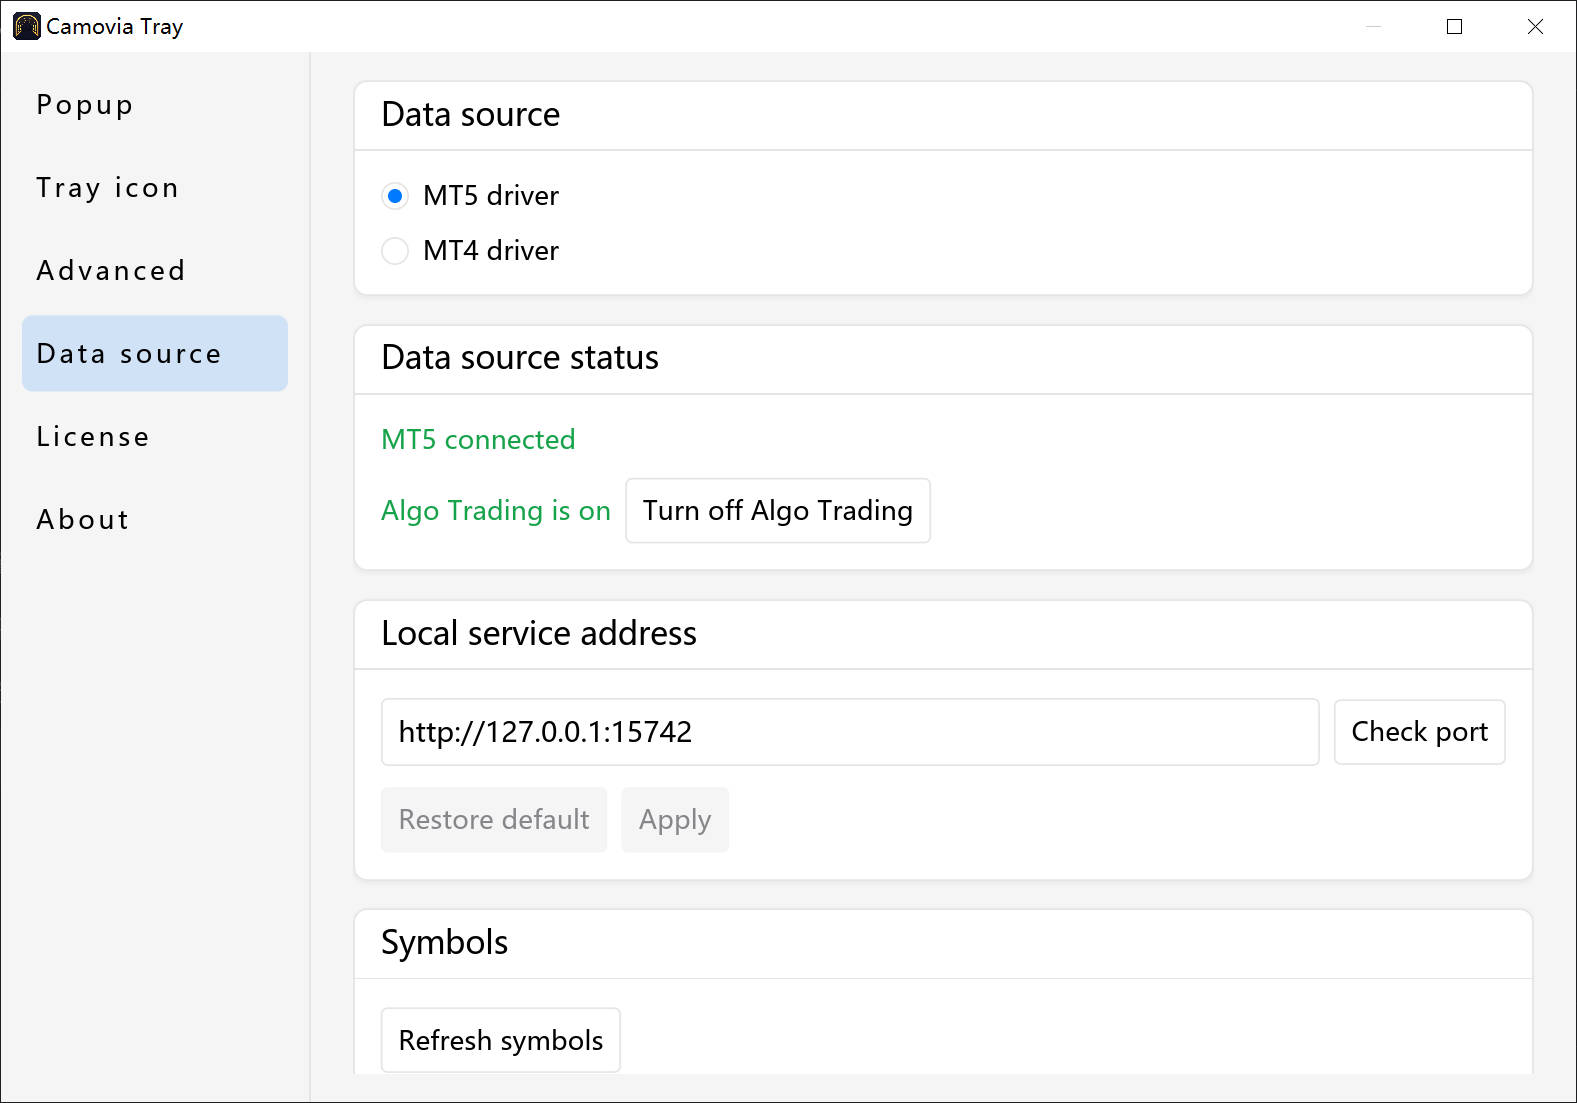Turn off Algo Trading
Viewport: 1577px width, 1103px height.
coord(778,511)
